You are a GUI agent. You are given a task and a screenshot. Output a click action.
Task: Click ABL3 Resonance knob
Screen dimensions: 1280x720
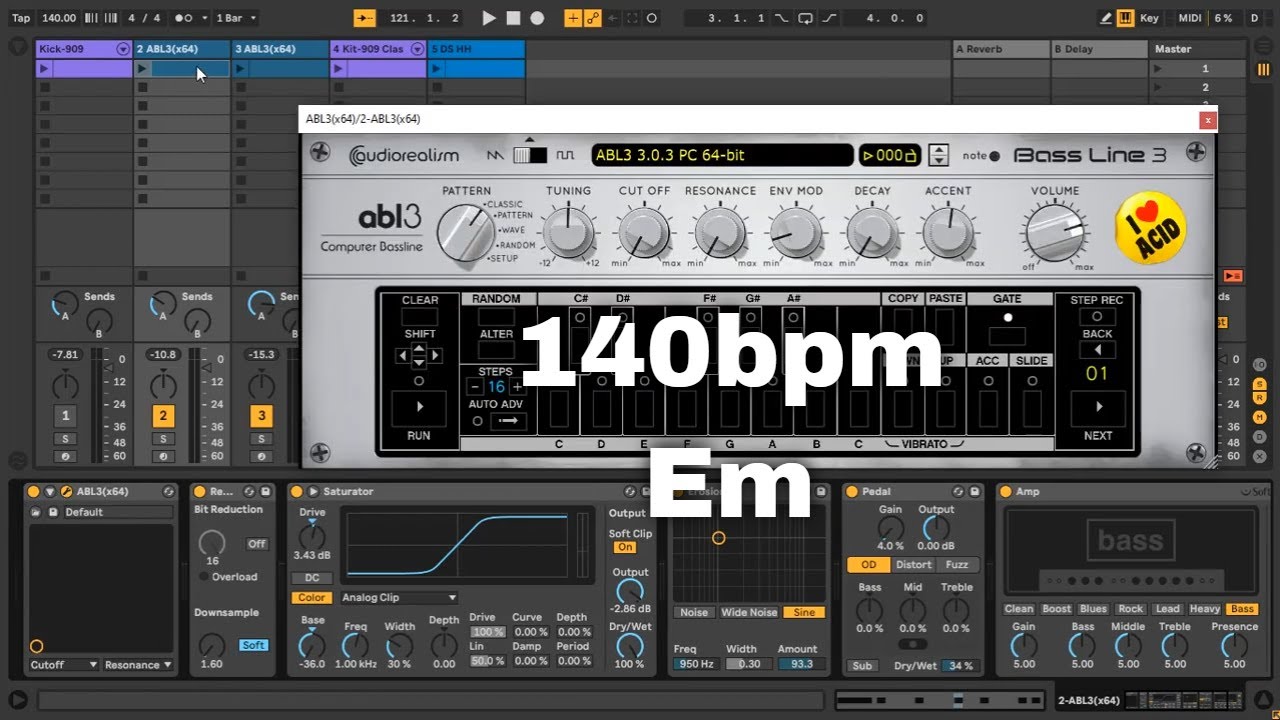point(720,234)
